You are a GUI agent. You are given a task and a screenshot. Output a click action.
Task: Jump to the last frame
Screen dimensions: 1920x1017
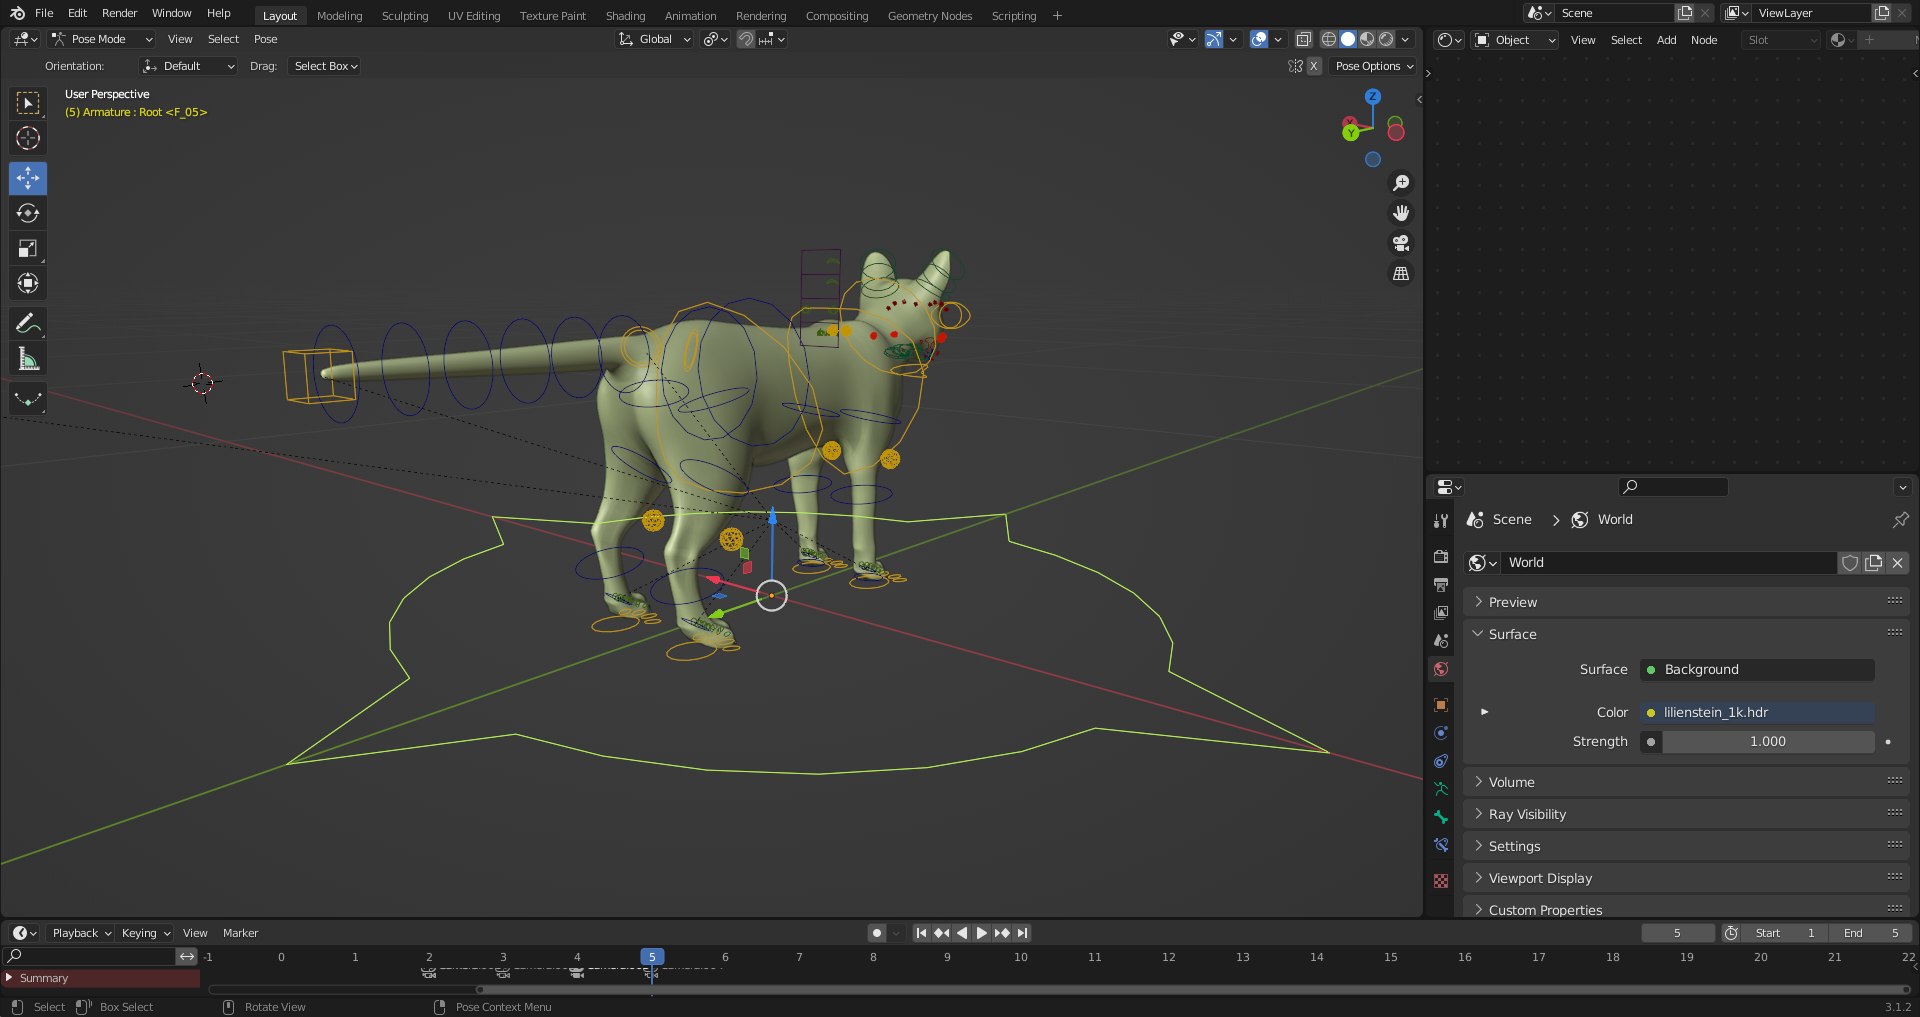1022,933
